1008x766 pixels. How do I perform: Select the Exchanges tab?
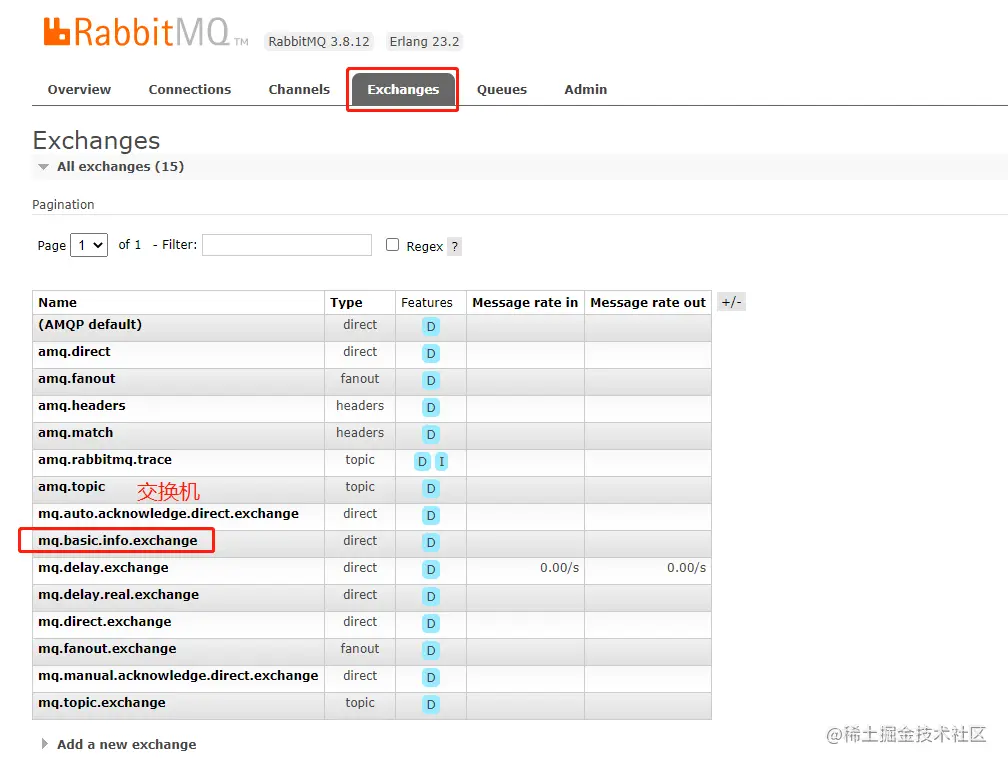(403, 89)
